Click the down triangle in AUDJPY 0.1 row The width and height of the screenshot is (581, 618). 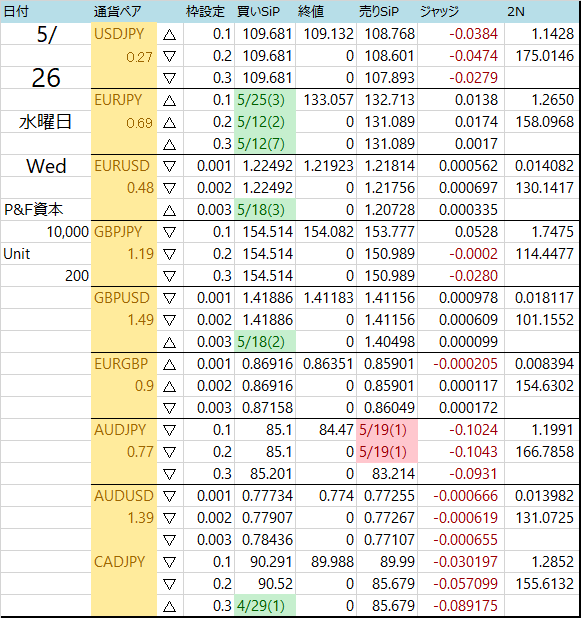169,431
